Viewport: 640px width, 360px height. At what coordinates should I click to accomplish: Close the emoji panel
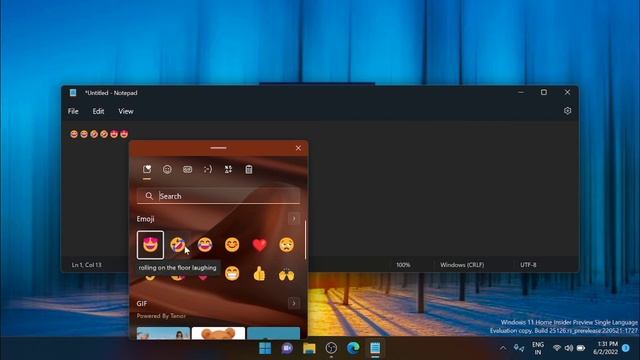pos(298,148)
